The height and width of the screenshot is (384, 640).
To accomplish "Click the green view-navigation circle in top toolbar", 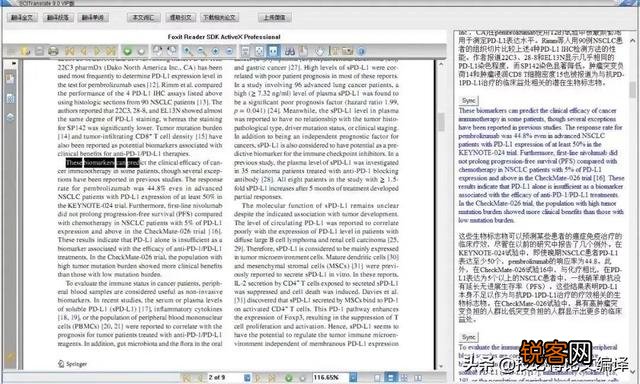I will click(127, 51).
